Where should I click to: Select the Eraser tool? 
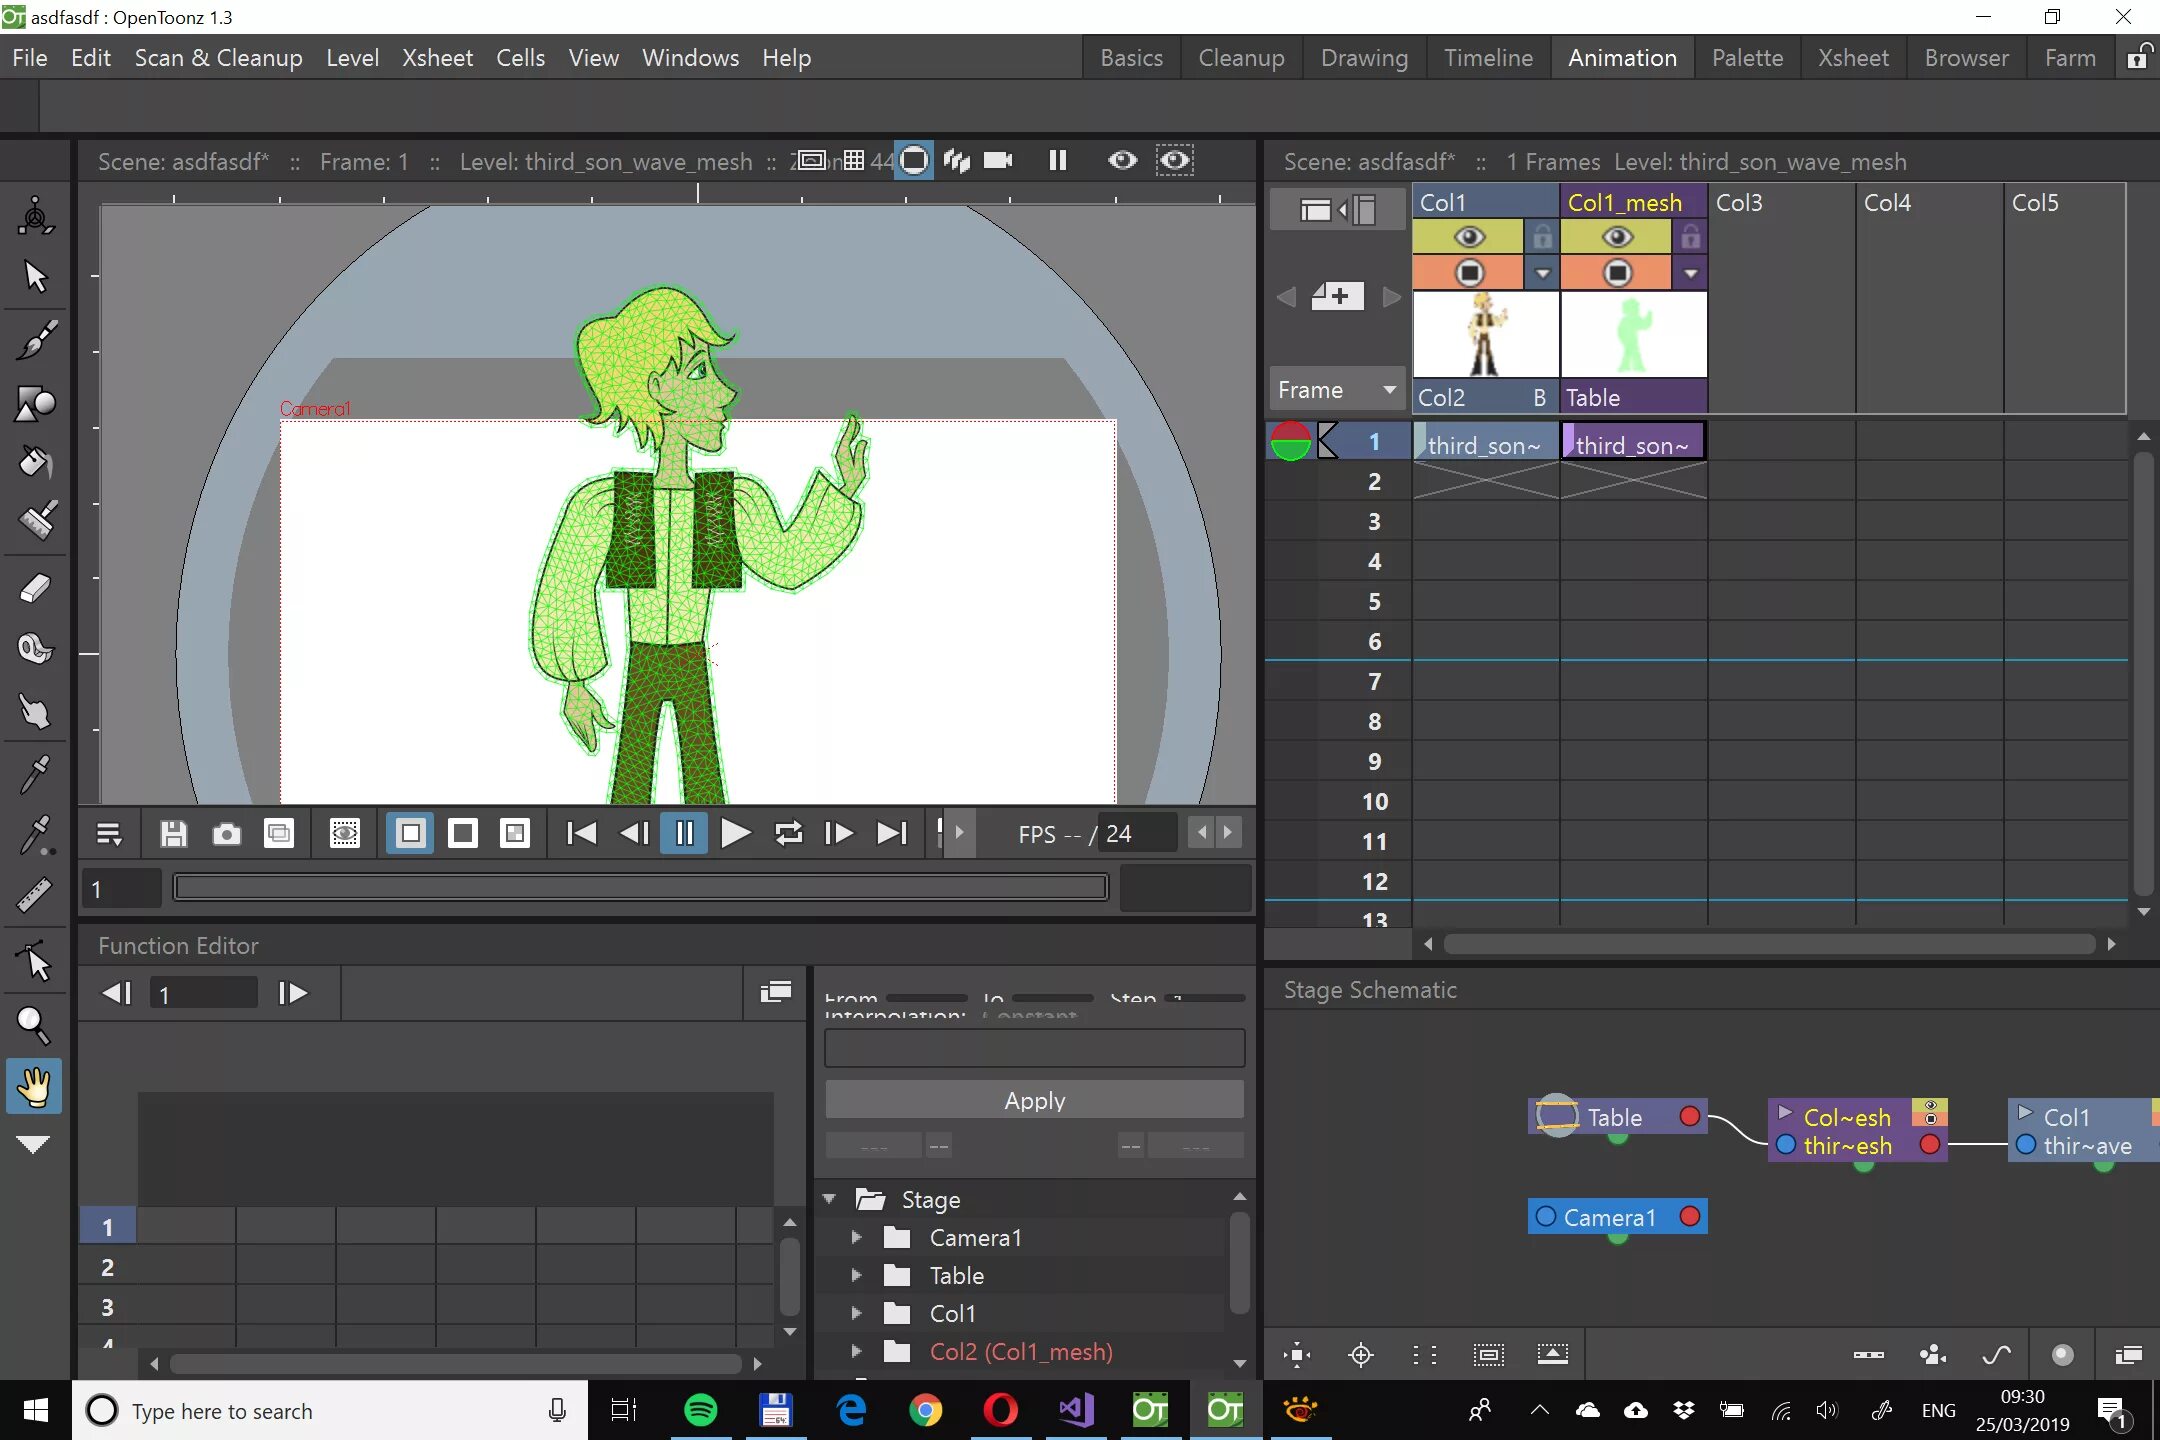tap(36, 589)
